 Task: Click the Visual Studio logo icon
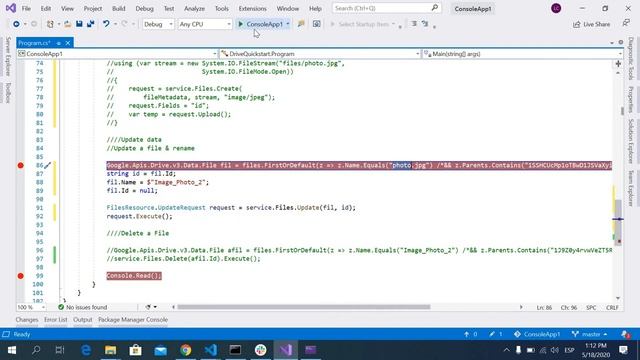(x=11, y=8)
